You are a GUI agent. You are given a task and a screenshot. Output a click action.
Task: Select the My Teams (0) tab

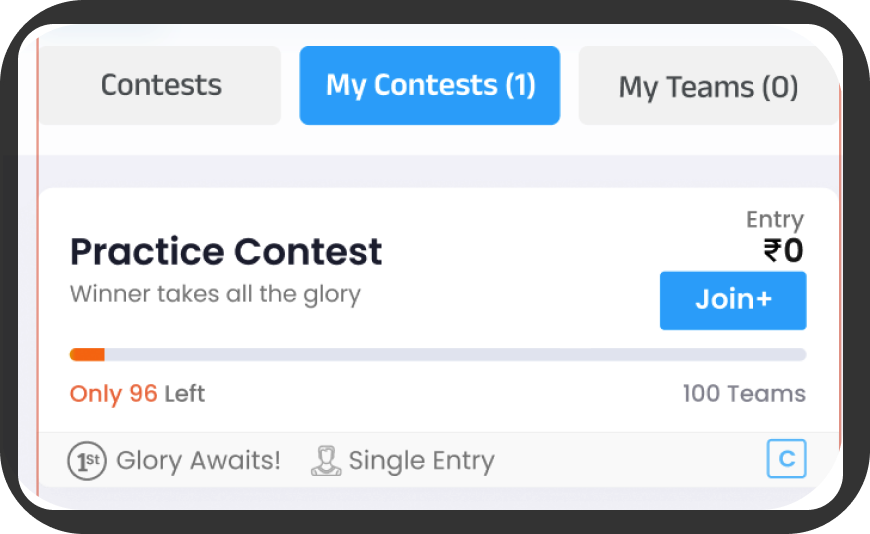709,85
